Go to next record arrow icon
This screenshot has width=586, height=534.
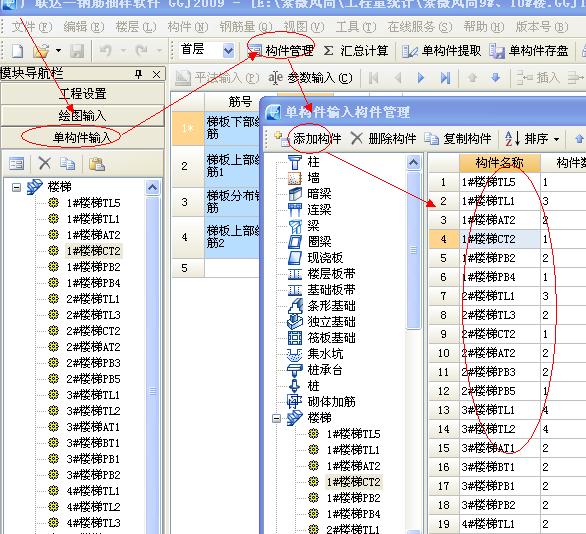[421, 78]
